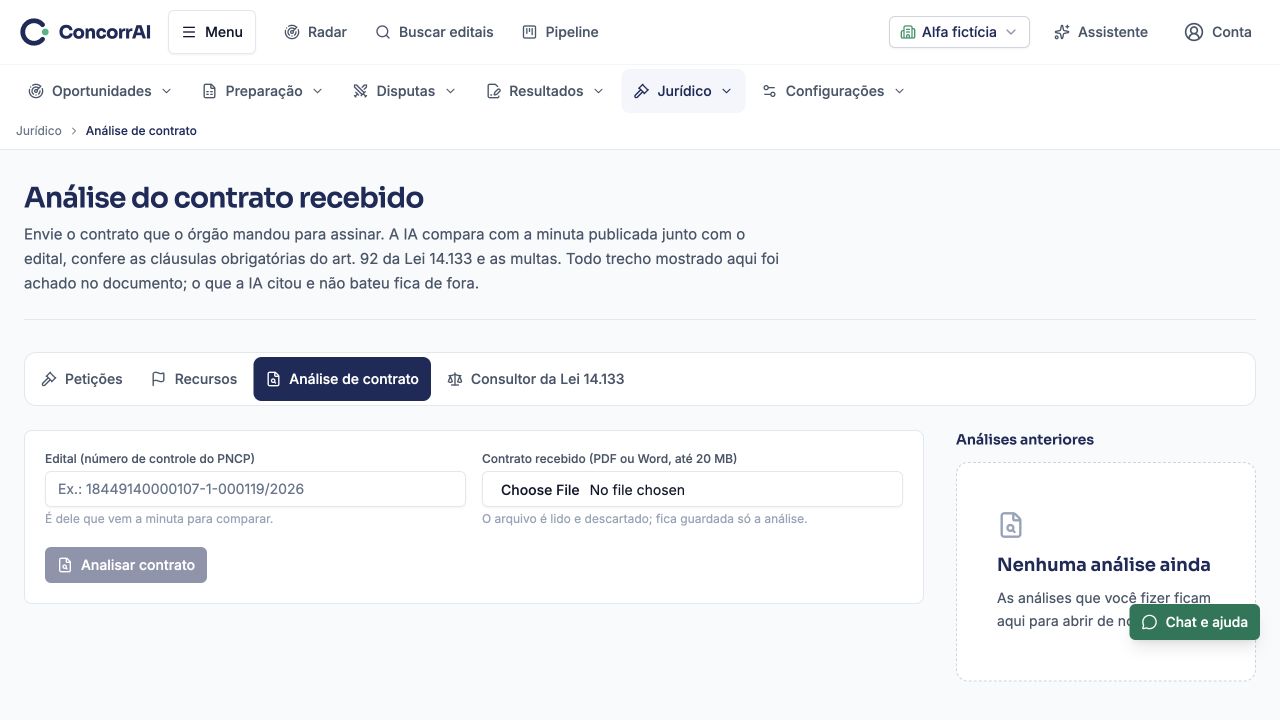1280x720 pixels.
Task: Click the Análises anteriores heading
Action: (x=1025, y=439)
